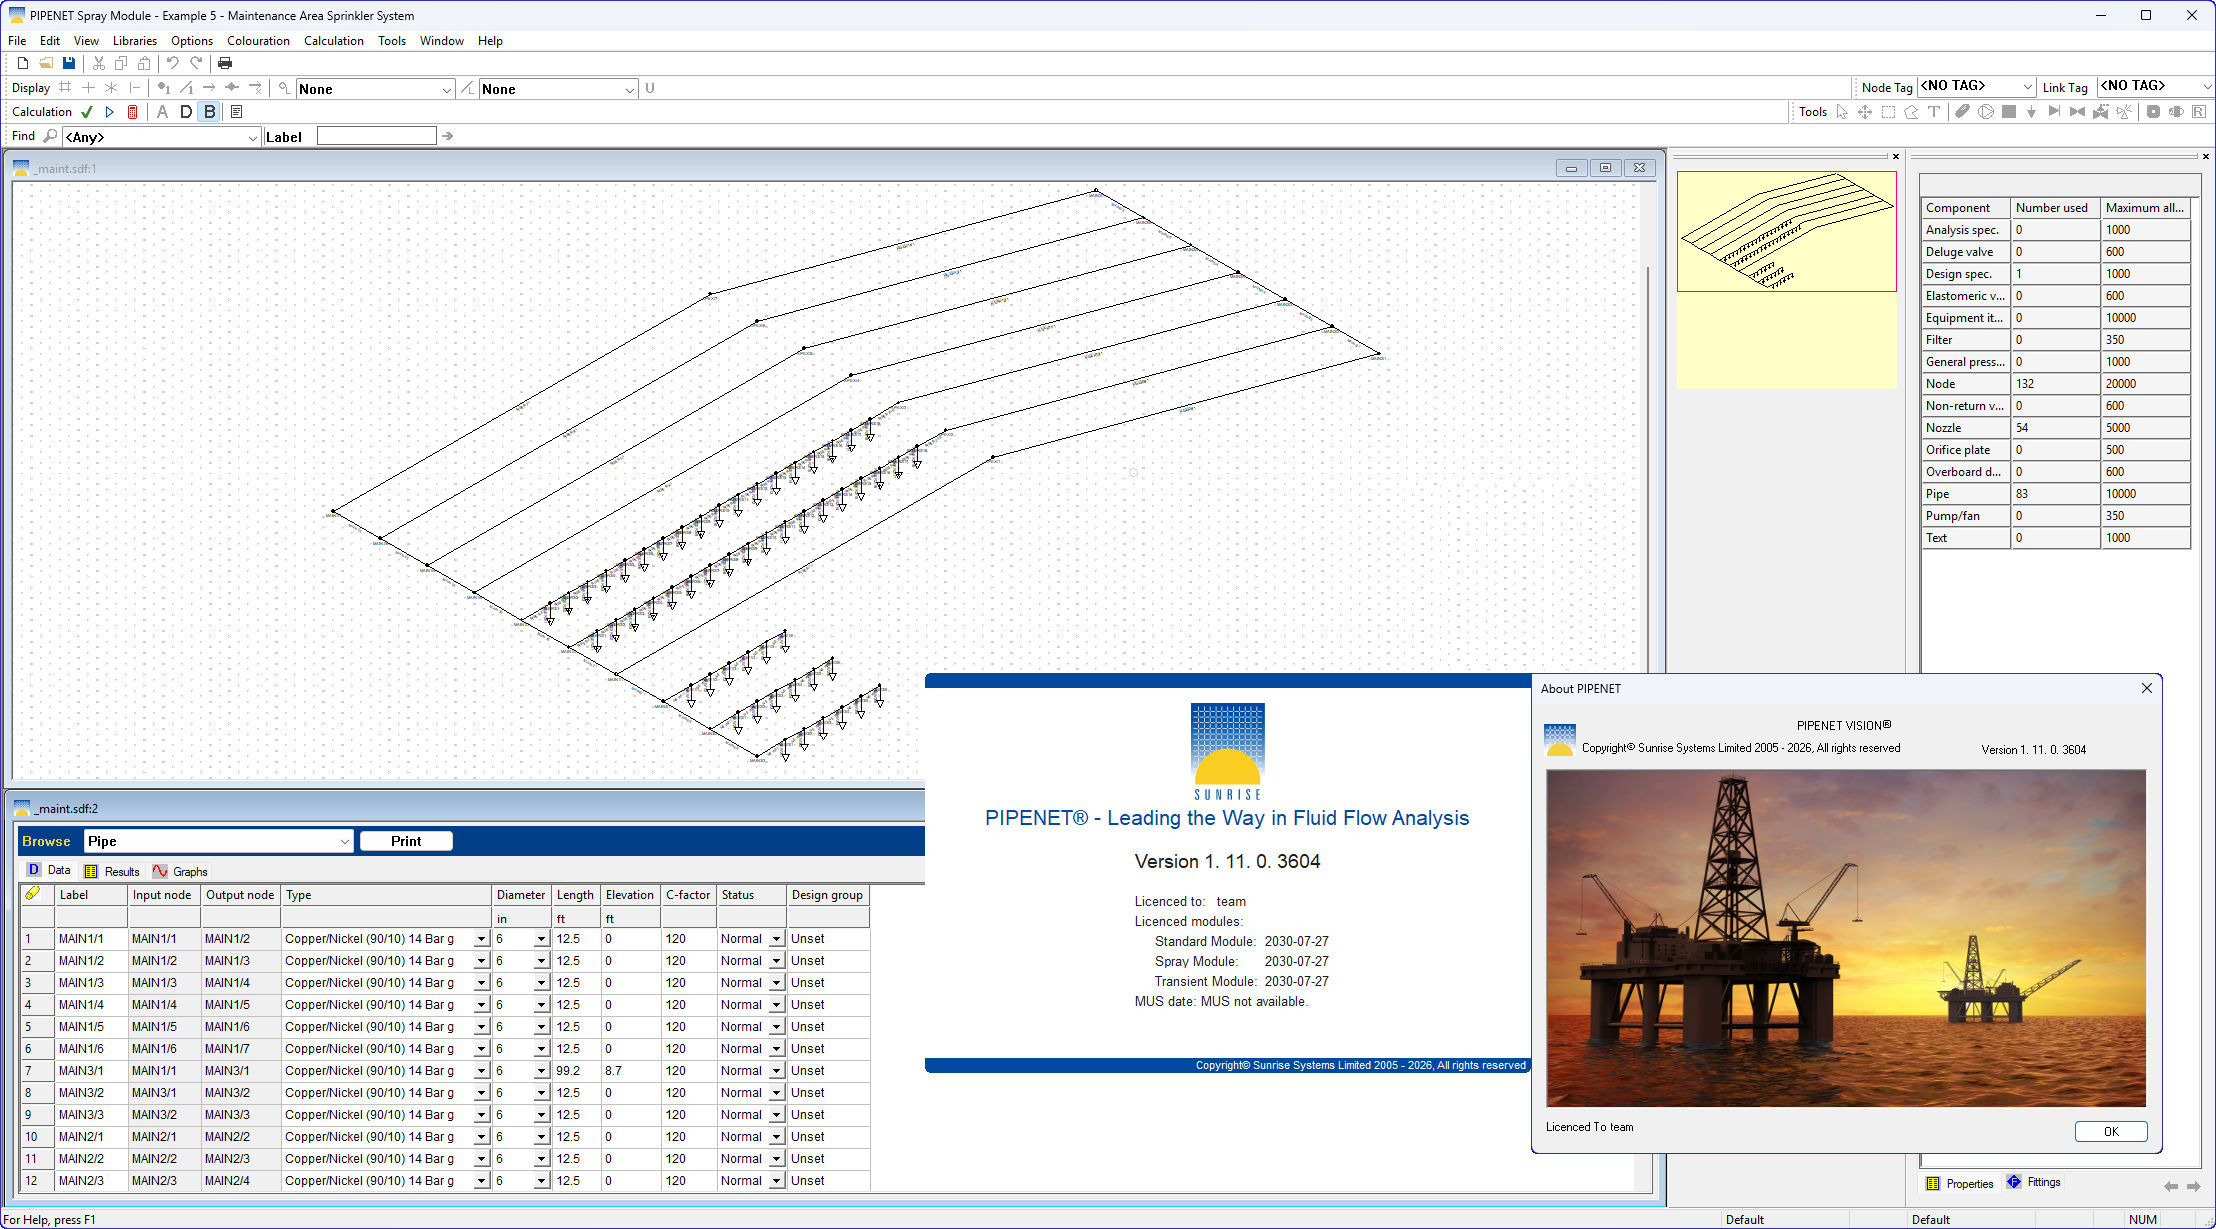The image size is (2216, 1229).
Task: Open the Colouration menu
Action: [258, 41]
